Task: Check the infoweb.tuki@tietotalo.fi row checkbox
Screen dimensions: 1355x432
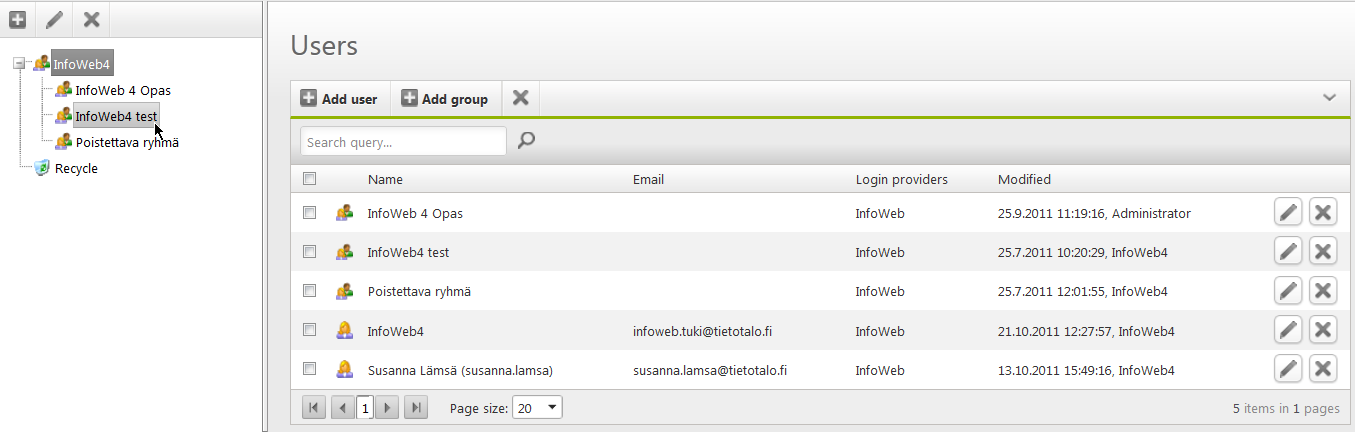Action: pos(310,330)
